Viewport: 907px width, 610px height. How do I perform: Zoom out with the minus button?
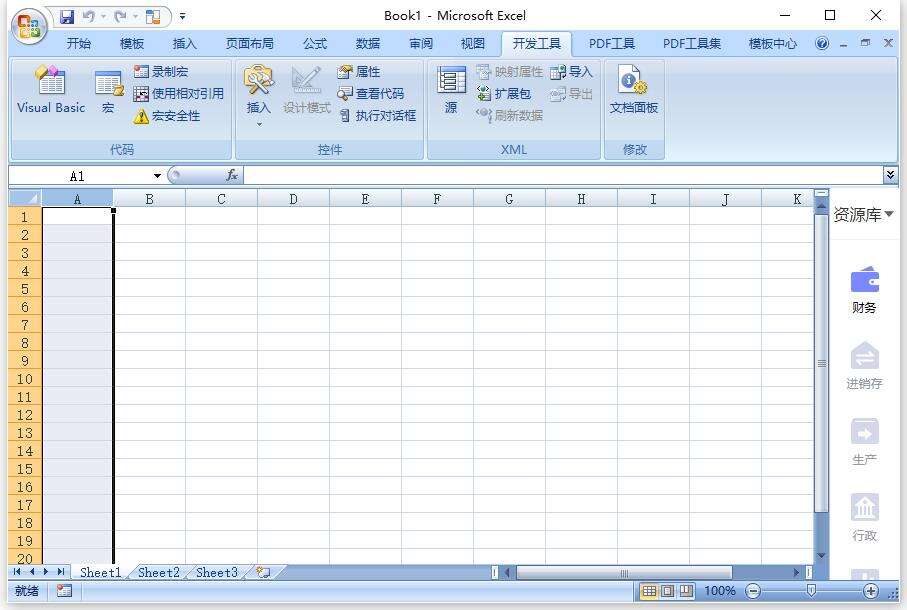click(753, 591)
